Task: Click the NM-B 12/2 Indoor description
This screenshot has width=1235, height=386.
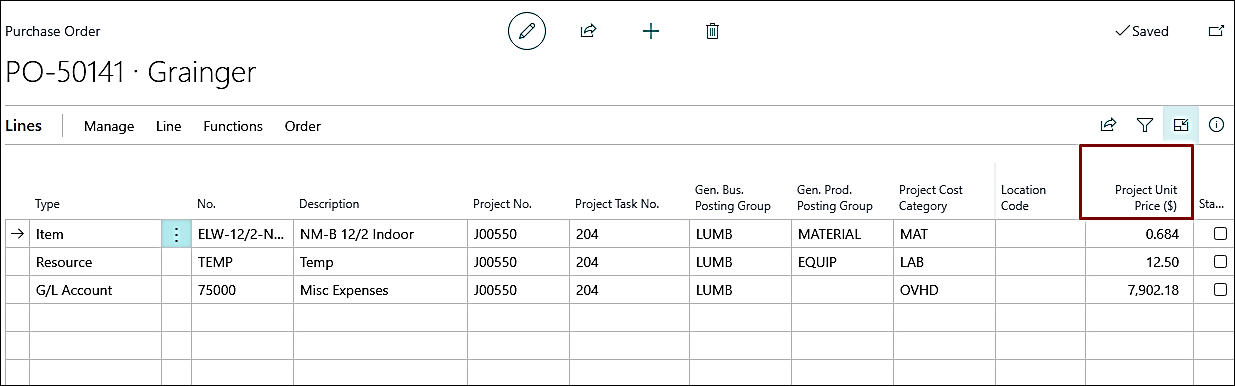Action: pyautogui.click(x=380, y=234)
